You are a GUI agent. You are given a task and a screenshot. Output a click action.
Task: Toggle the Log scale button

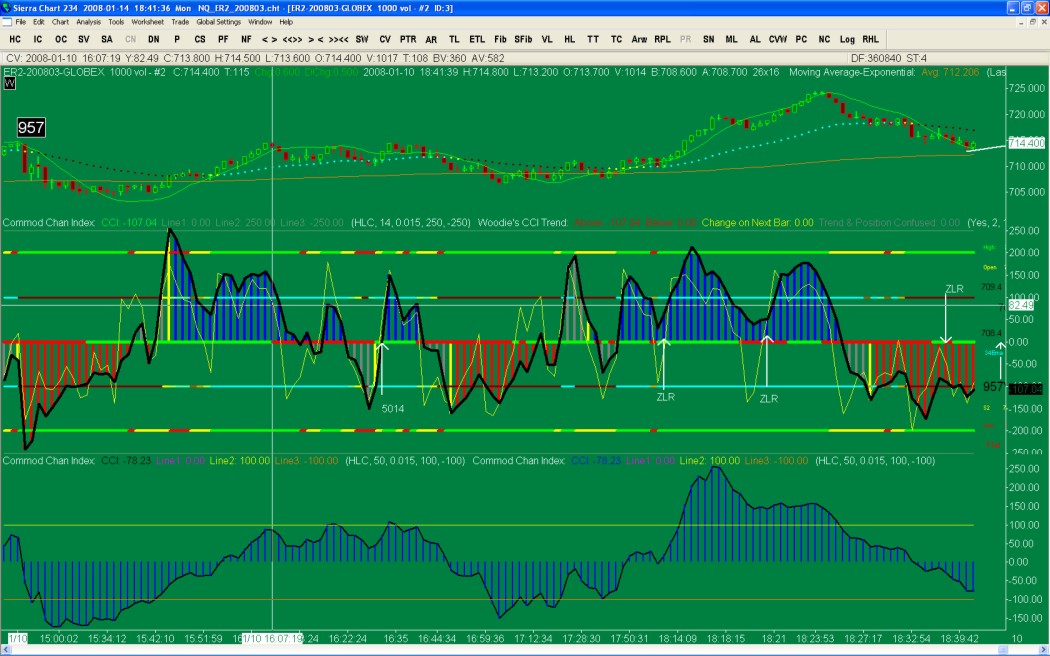[x=847, y=39]
